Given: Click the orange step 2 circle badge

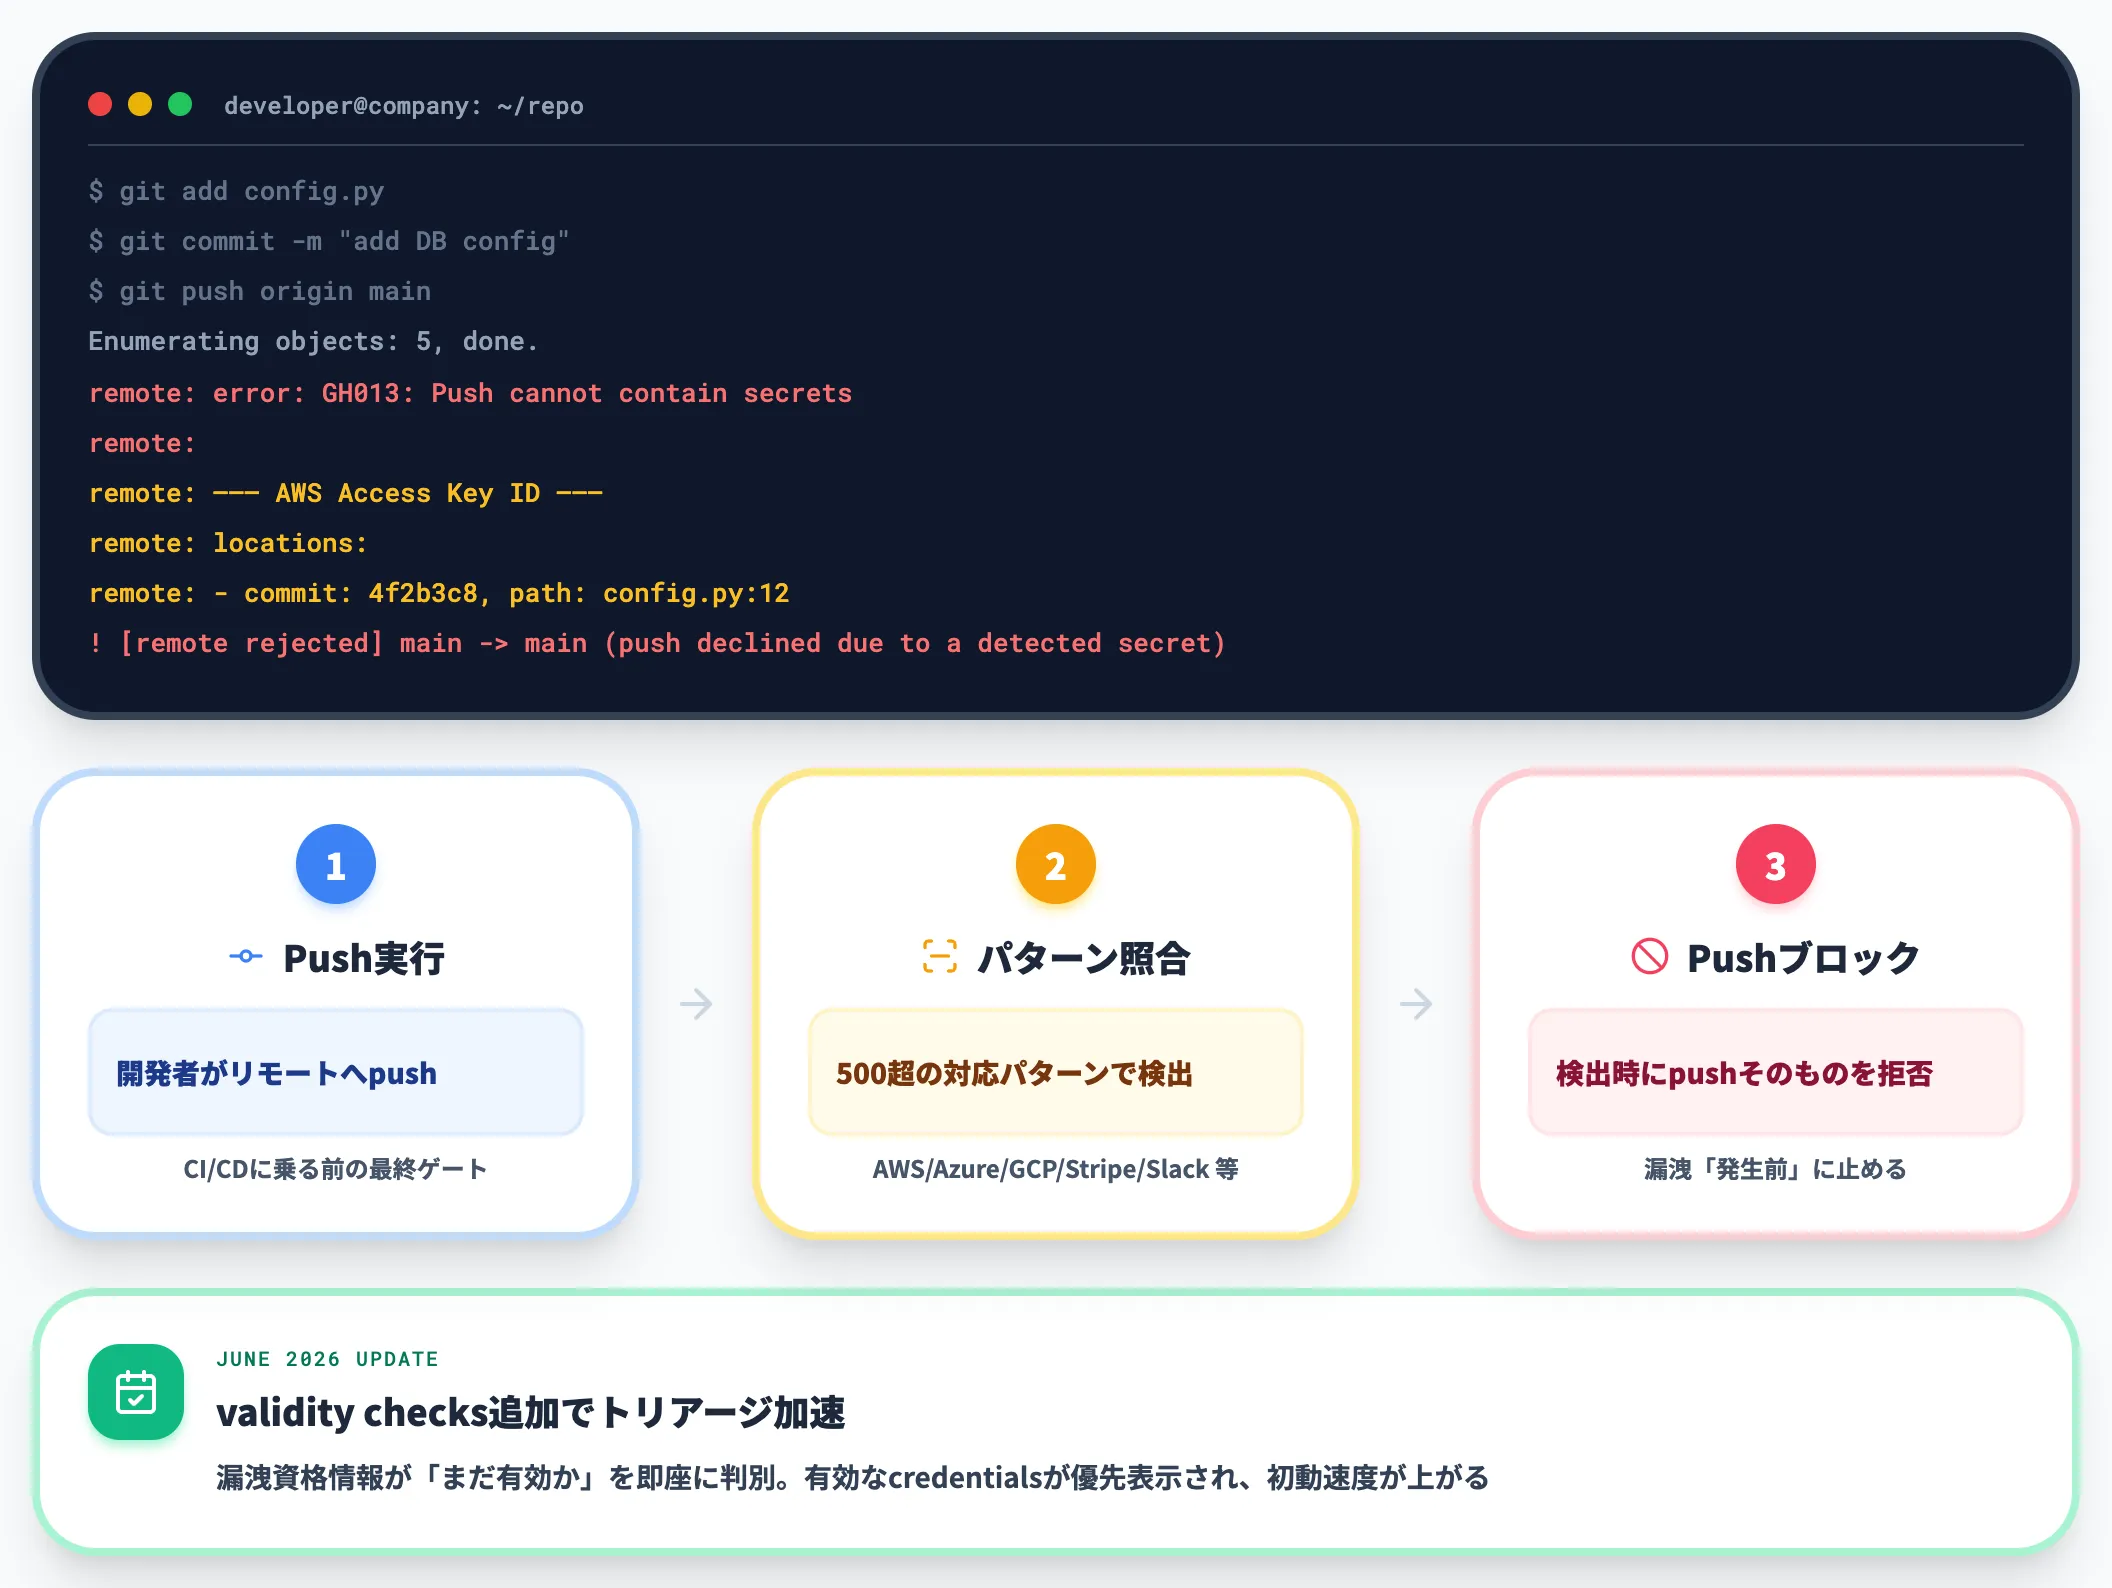Looking at the screenshot, I should [x=1056, y=865].
